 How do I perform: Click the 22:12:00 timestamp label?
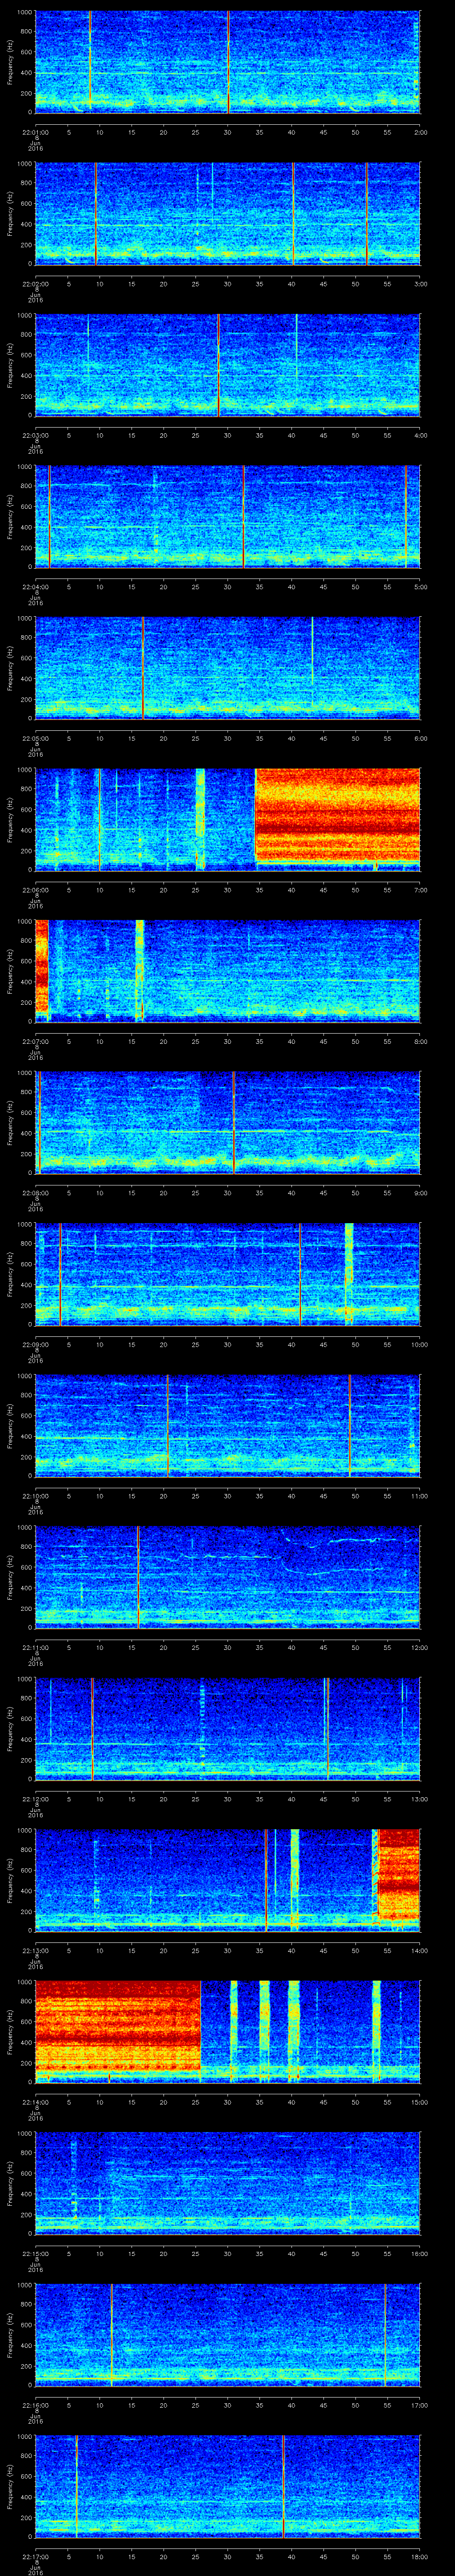tap(35, 1799)
